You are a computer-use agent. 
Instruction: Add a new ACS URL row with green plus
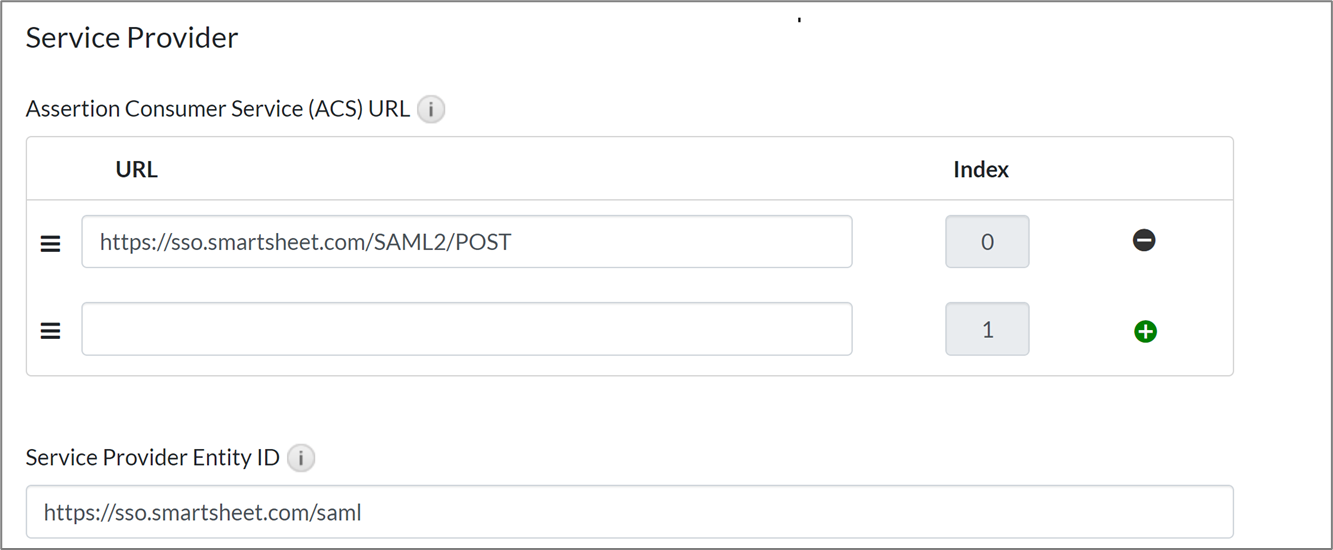[x=1145, y=331]
